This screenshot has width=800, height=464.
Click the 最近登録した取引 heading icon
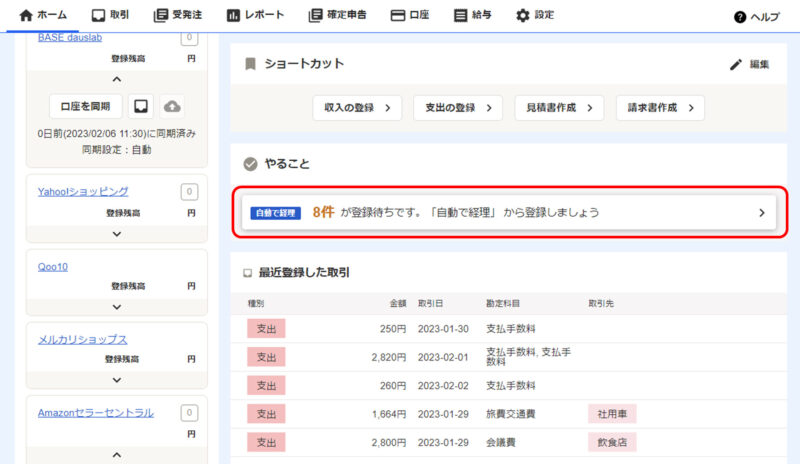pos(247,273)
